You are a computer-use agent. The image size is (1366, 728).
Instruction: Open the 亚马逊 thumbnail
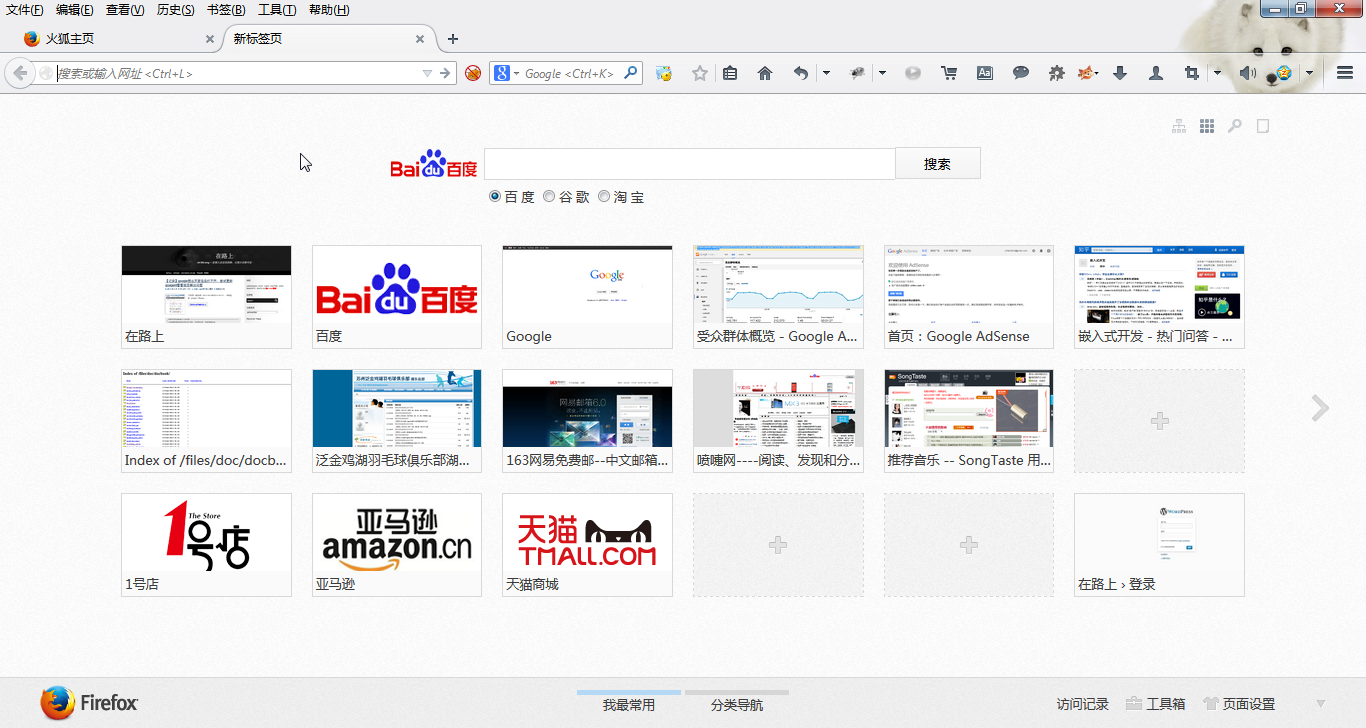[x=397, y=545]
